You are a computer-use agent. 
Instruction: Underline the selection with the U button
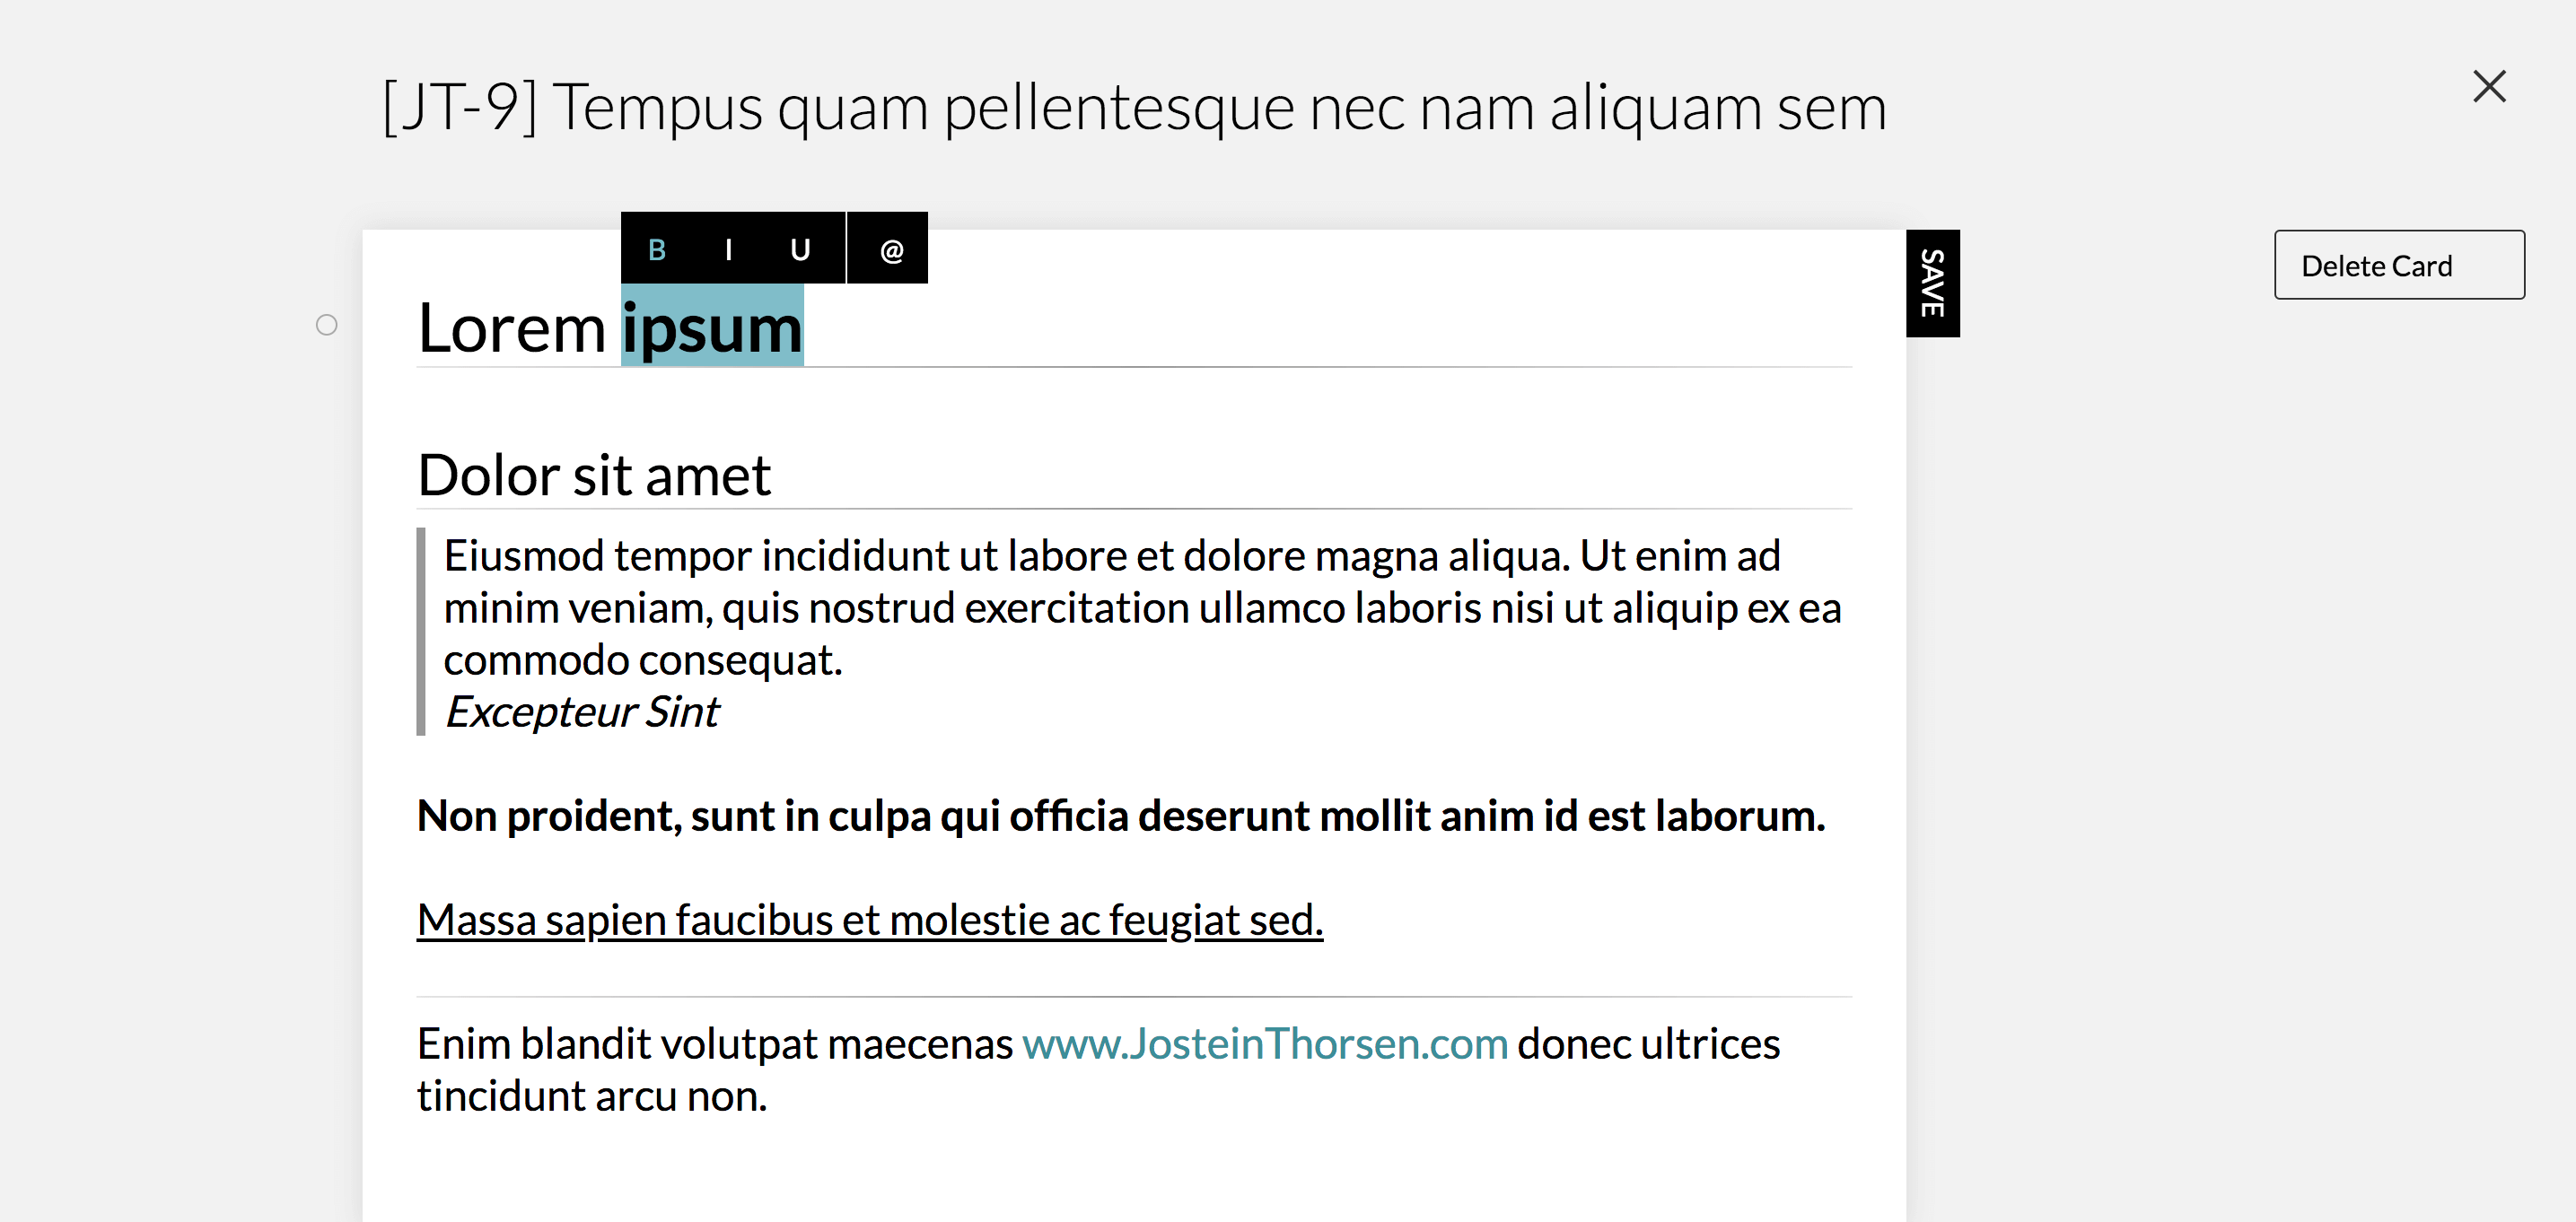pos(800,249)
